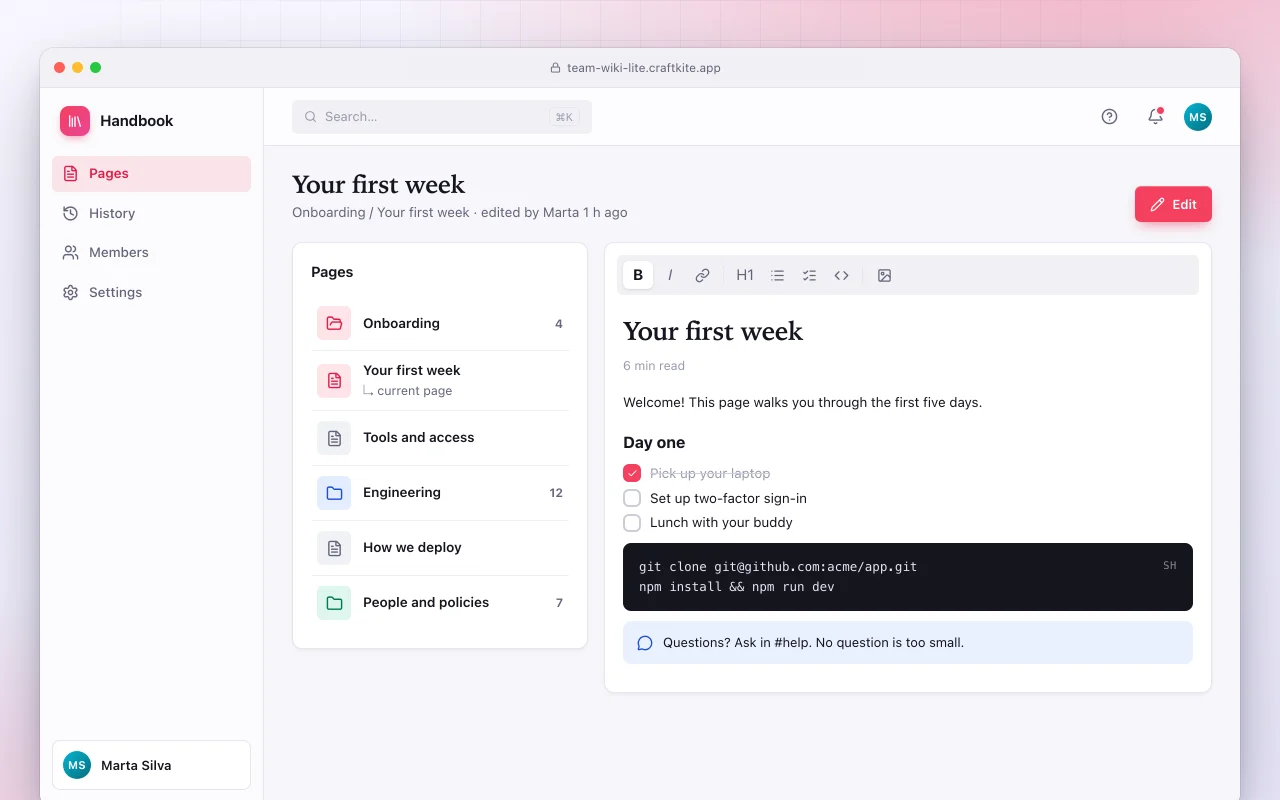The height and width of the screenshot is (800, 1280).
Task: Click the Handbook logo icon
Action: click(x=75, y=121)
